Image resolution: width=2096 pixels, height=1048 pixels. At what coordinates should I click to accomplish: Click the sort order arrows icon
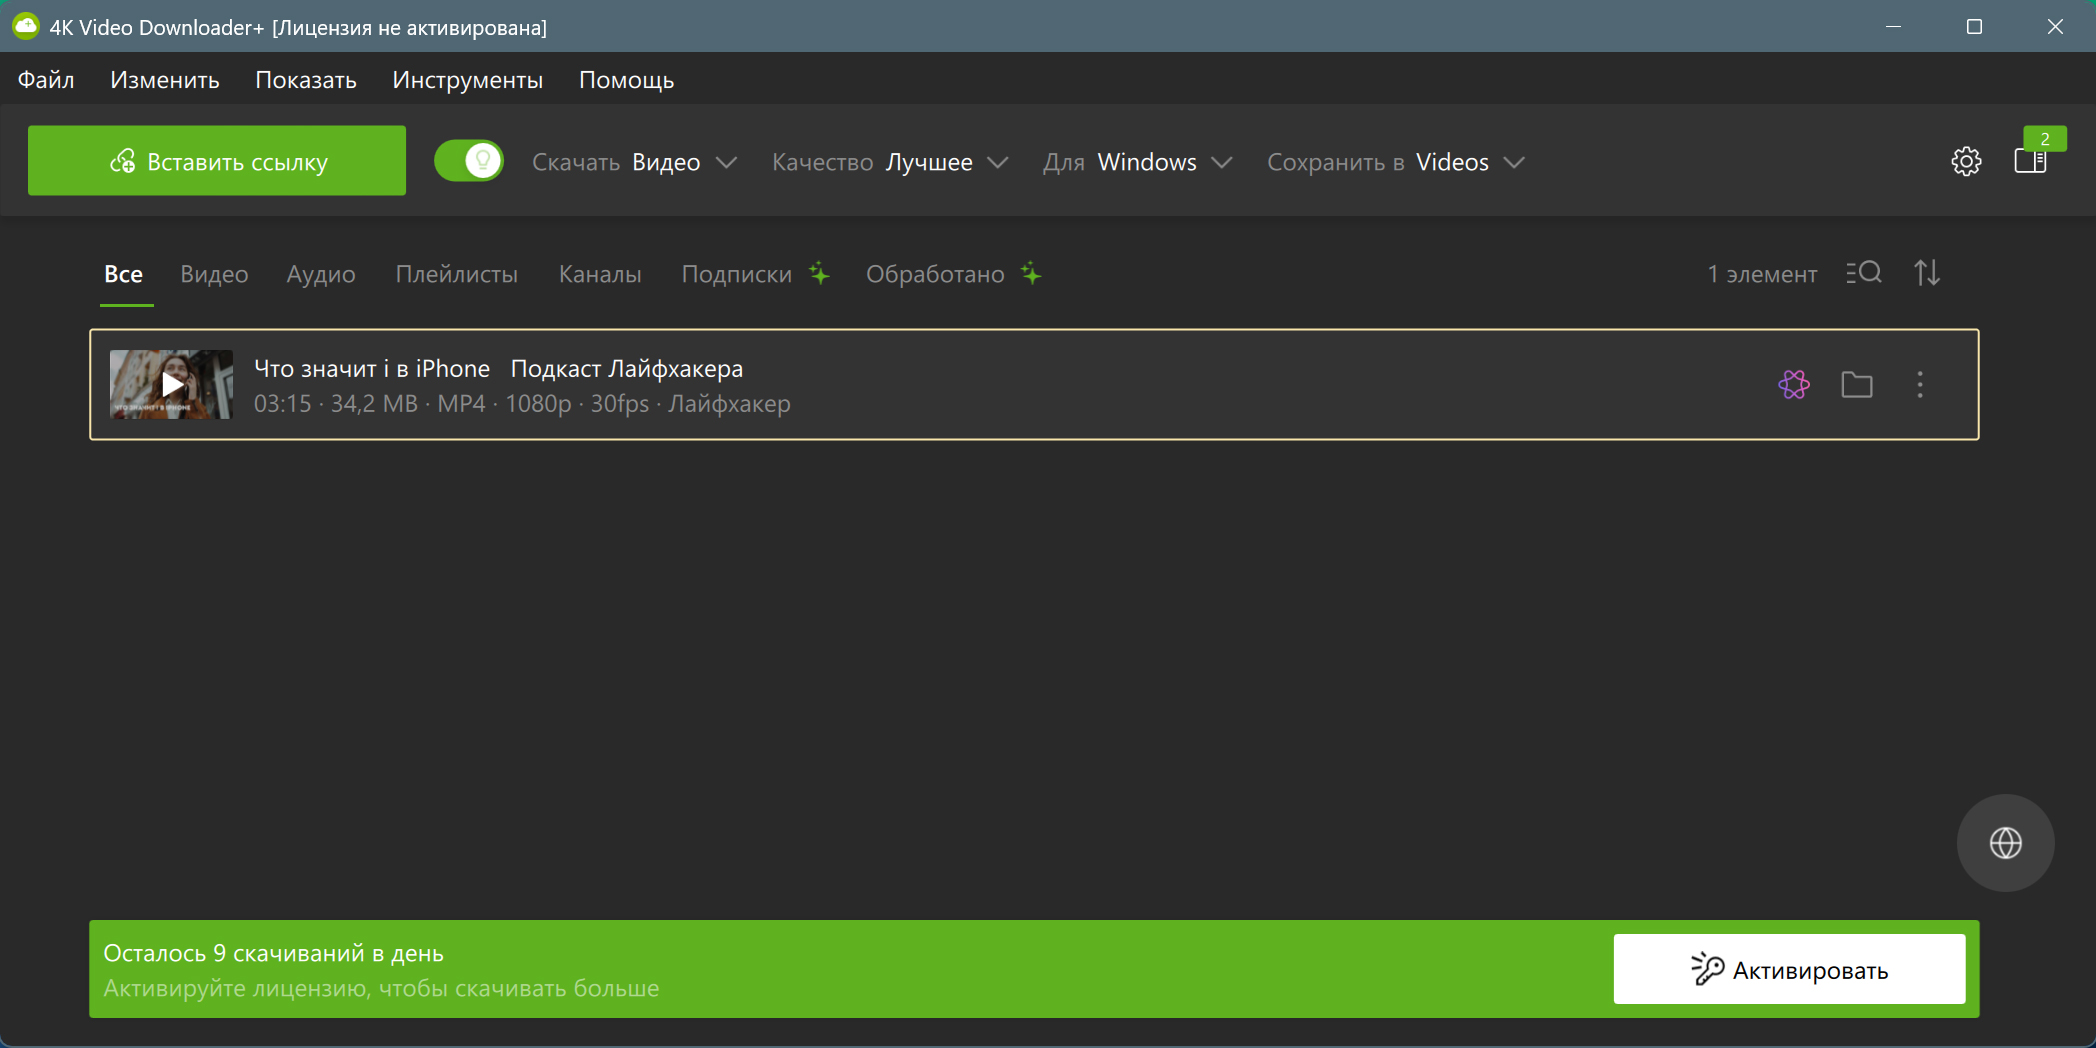tap(1927, 272)
